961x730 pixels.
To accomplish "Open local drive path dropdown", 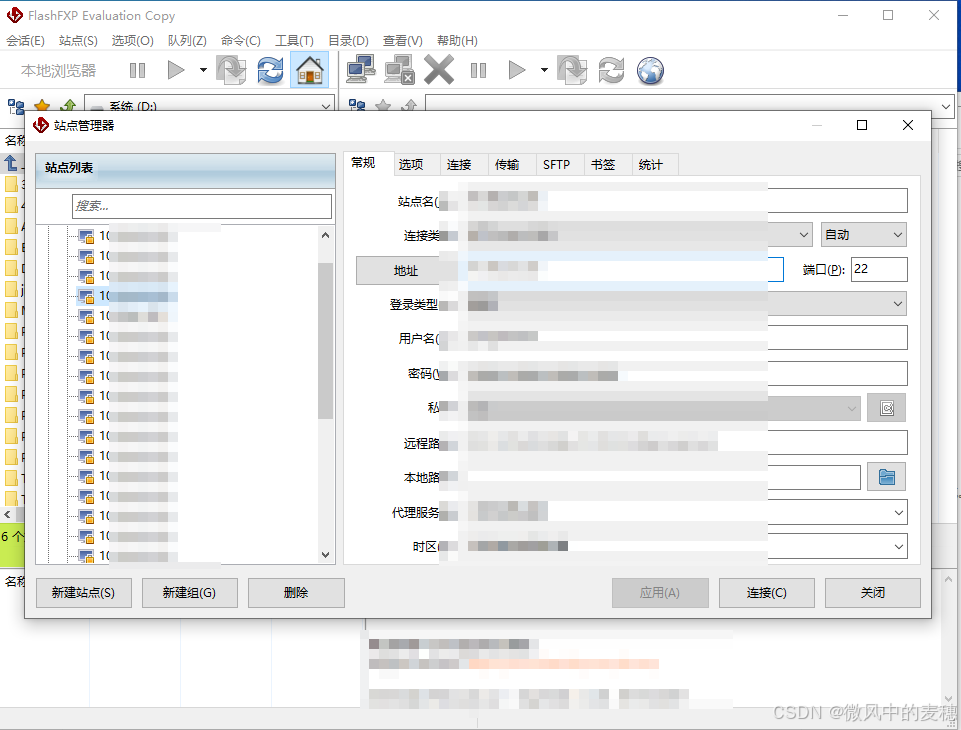I will (326, 106).
